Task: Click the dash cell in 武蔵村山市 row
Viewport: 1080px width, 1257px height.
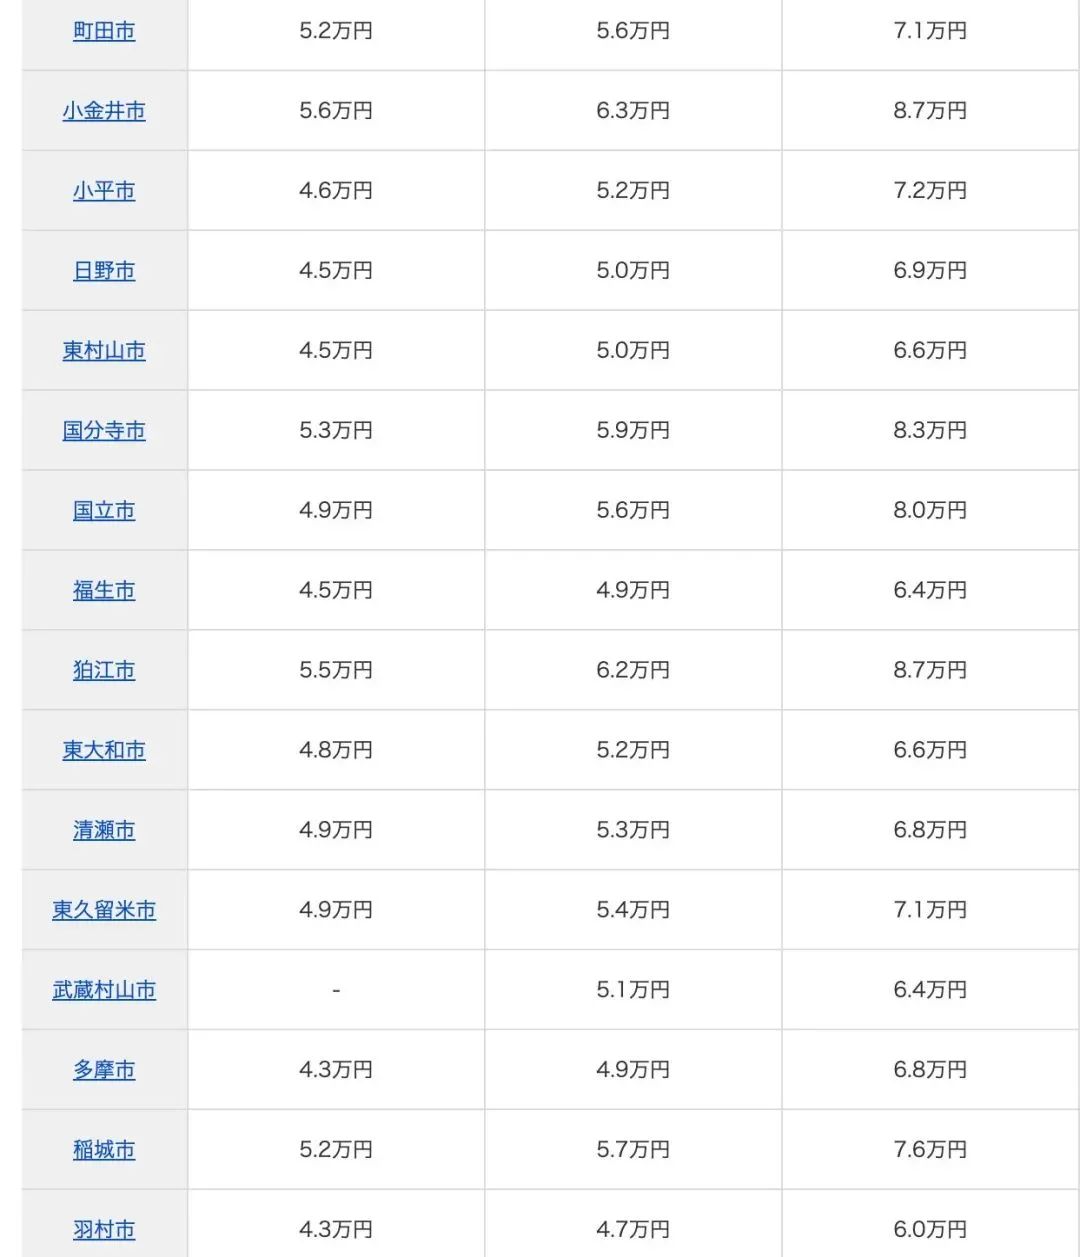Action: pos(336,990)
